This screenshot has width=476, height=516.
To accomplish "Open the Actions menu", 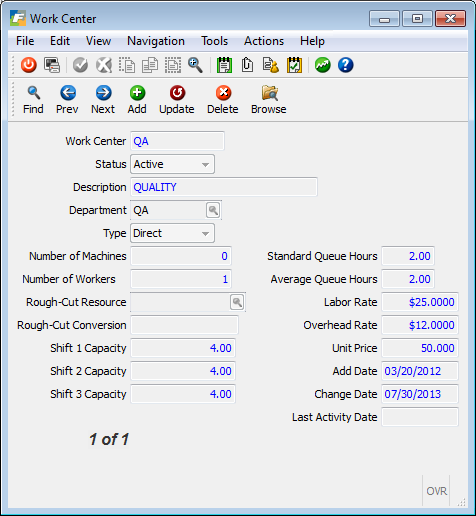I will tap(264, 41).
